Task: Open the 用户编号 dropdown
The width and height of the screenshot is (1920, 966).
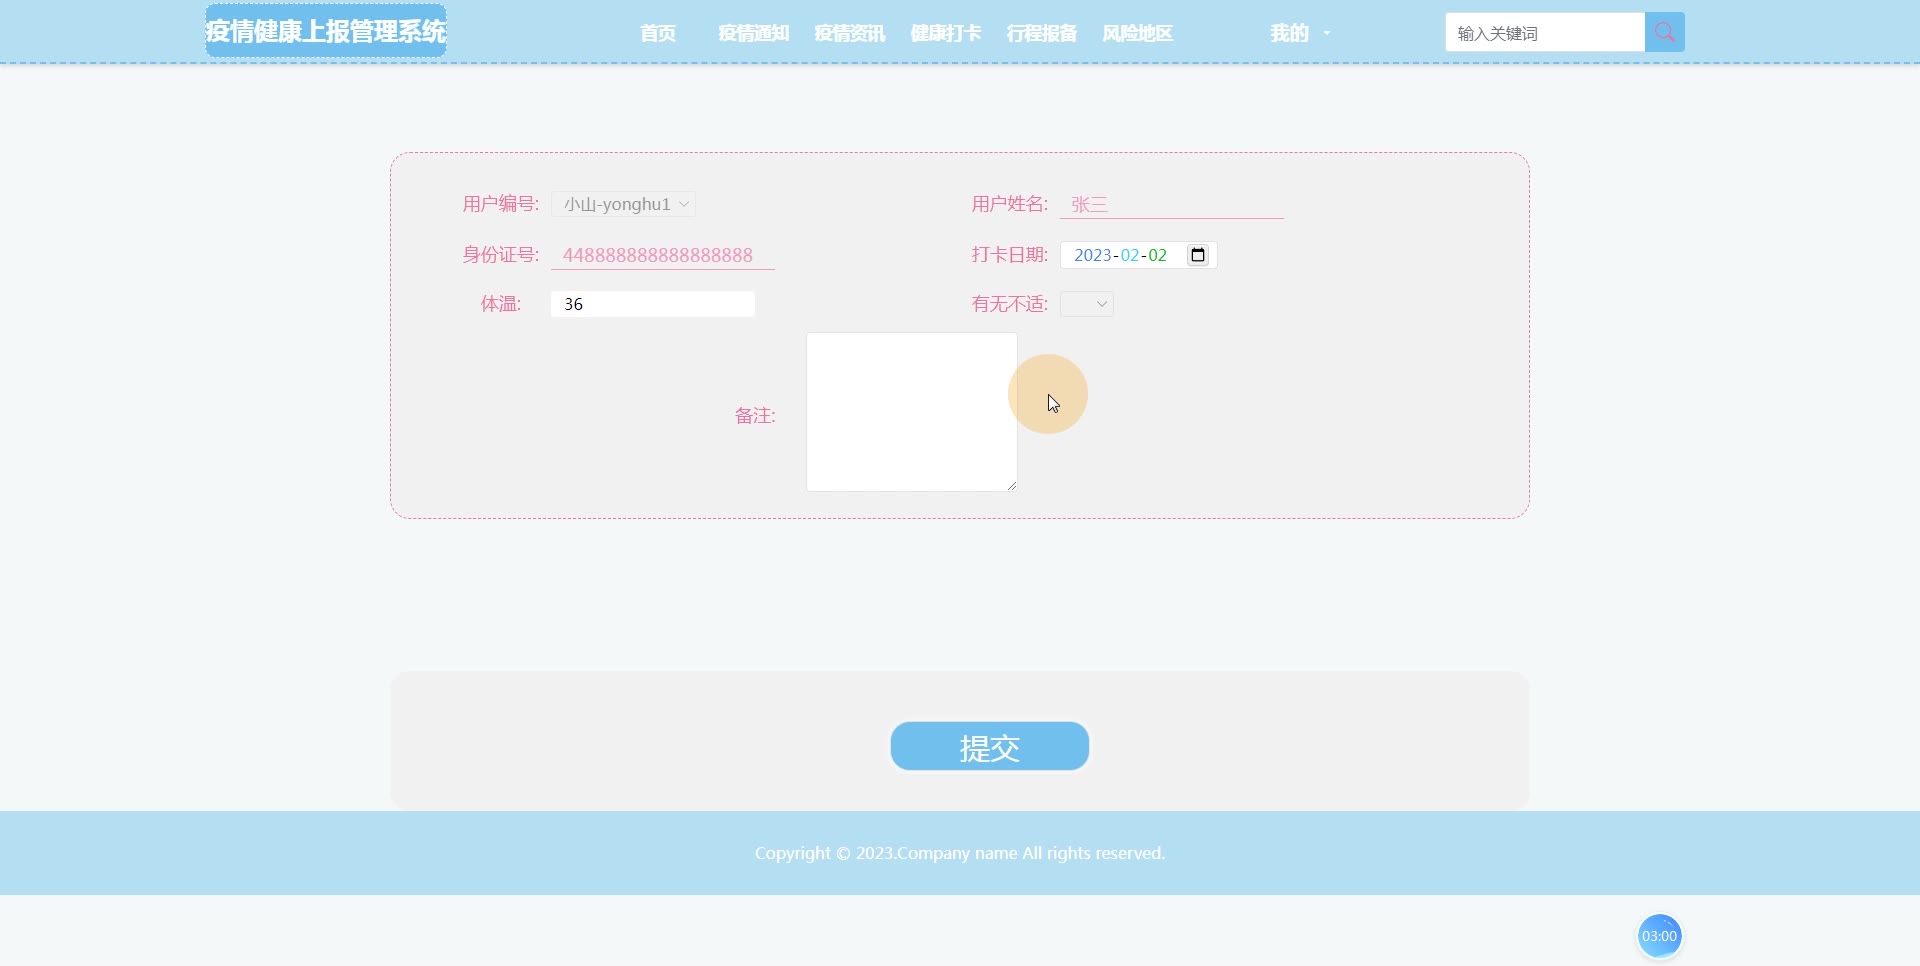Action: click(624, 204)
